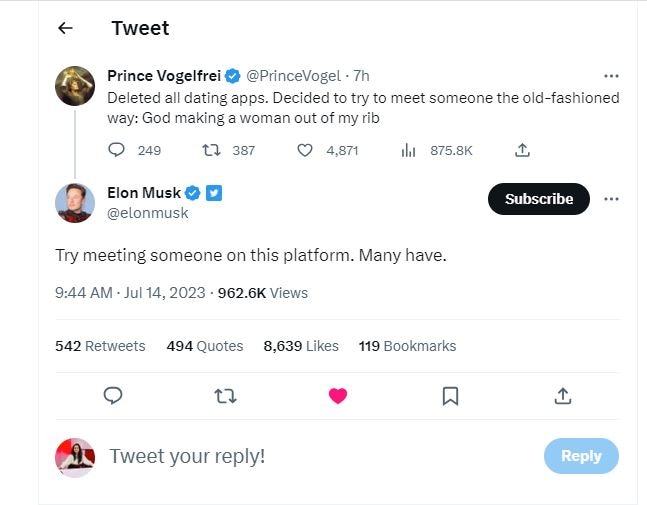Open Elon Musk's profile picture

tap(75, 203)
